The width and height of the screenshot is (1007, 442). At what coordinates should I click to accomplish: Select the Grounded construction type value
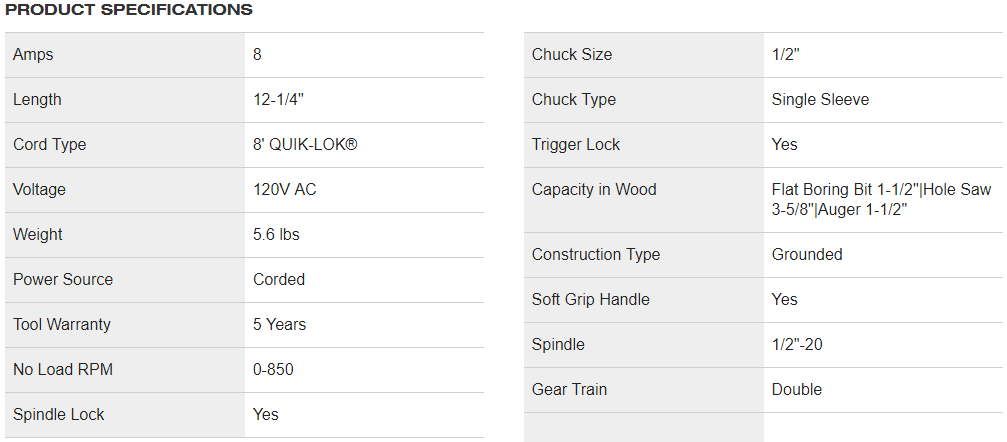click(807, 254)
